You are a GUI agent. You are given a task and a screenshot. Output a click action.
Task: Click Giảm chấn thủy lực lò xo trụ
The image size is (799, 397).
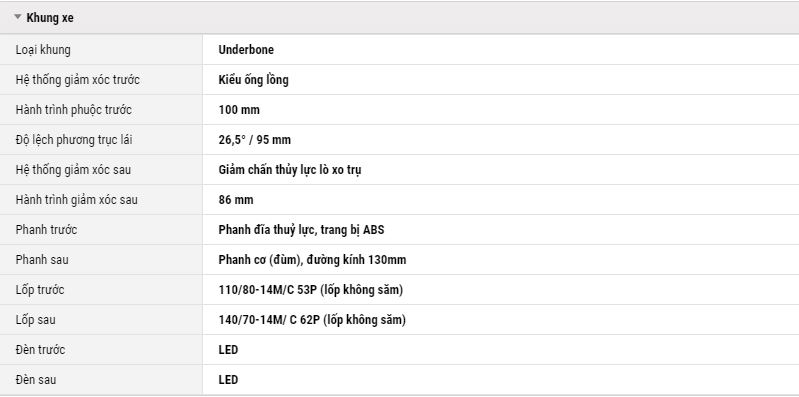pyautogui.click(x=290, y=170)
